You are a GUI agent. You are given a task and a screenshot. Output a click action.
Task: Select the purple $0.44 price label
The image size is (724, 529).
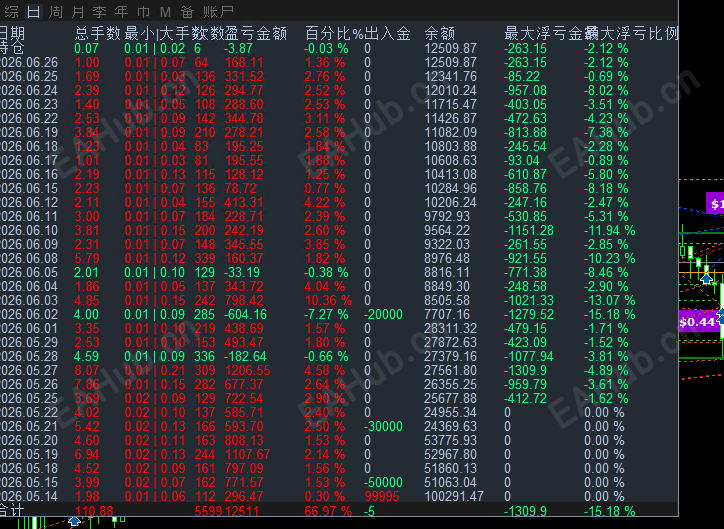tap(698, 322)
